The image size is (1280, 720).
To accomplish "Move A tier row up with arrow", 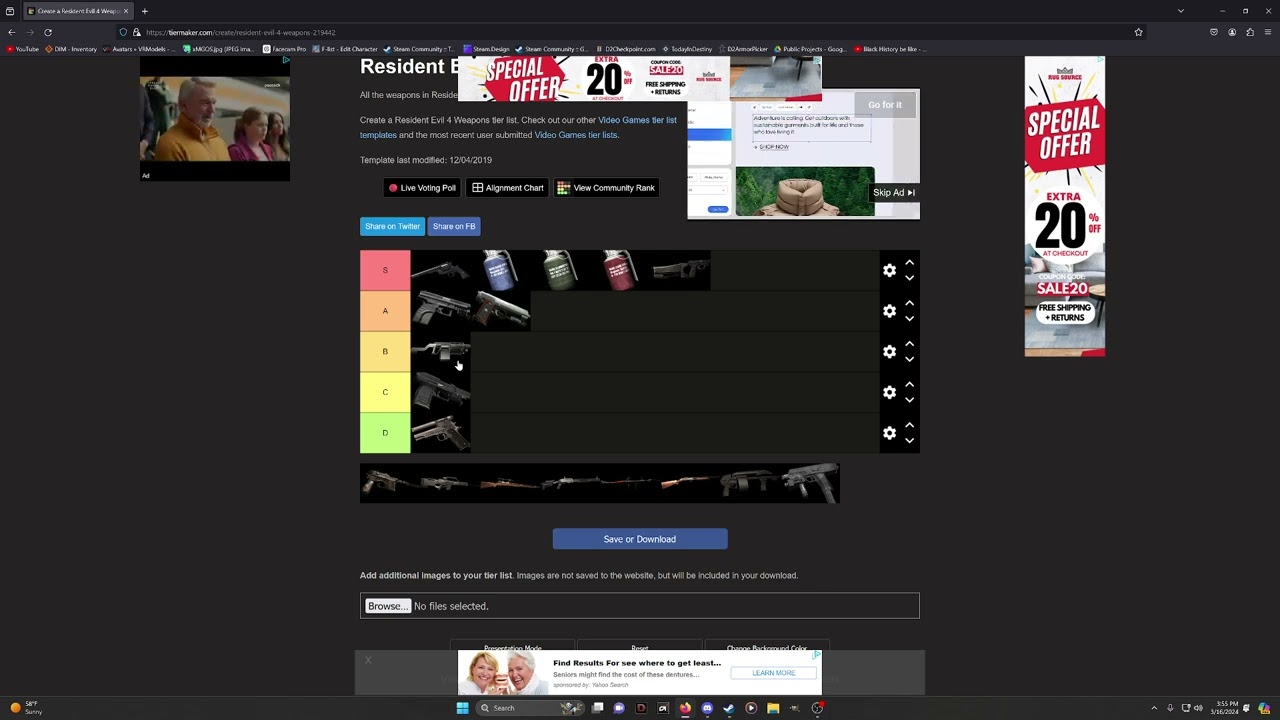I will click(x=909, y=303).
